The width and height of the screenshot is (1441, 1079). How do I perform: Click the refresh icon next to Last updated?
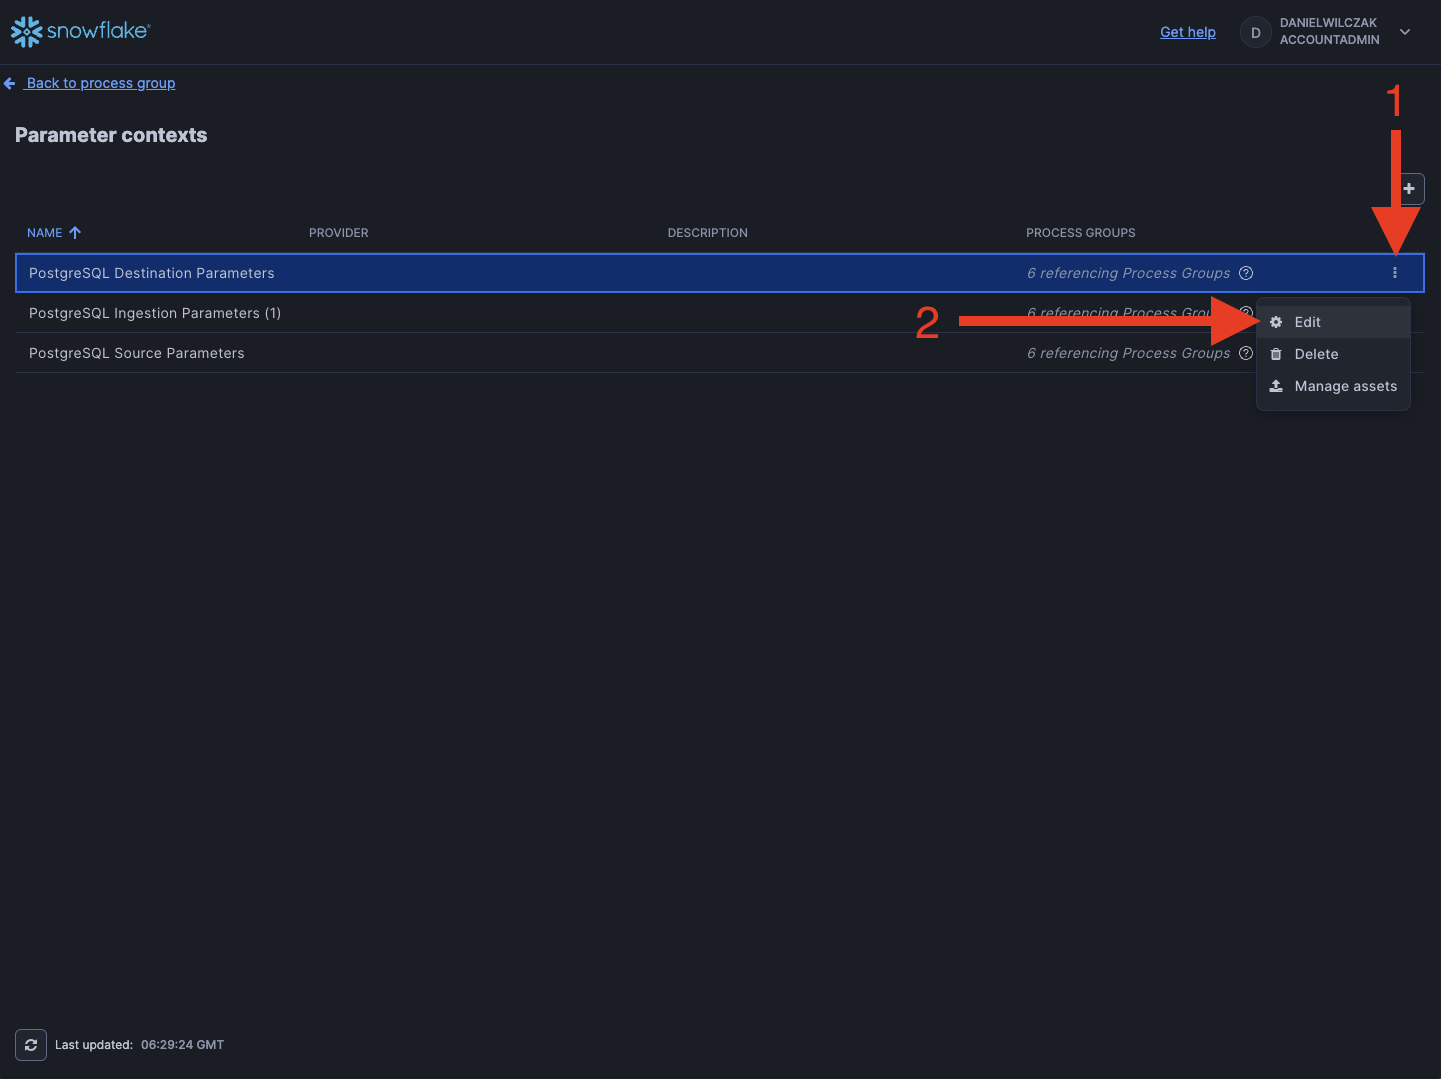(31, 1045)
